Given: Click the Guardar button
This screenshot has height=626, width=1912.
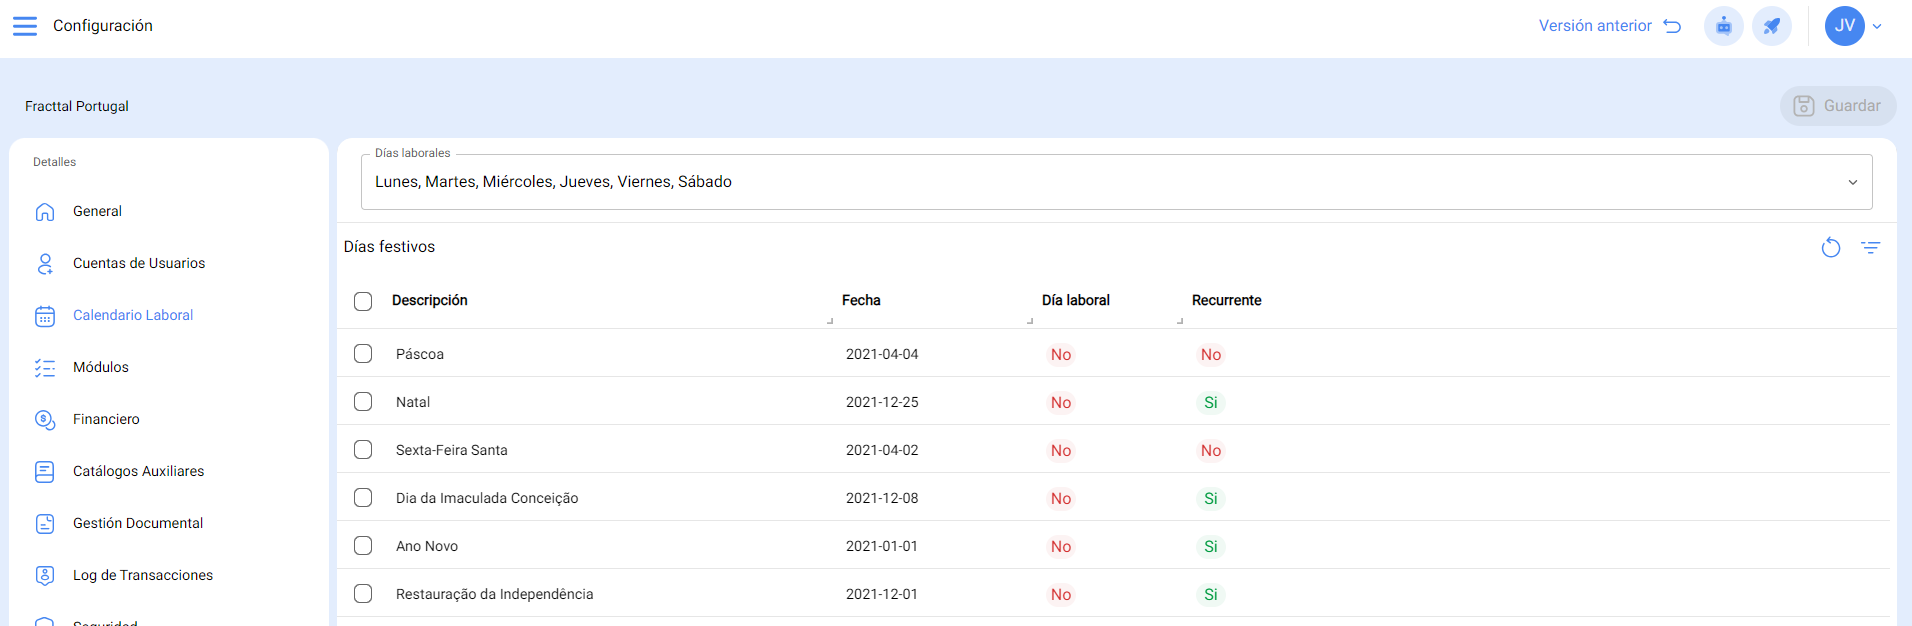Looking at the screenshot, I should click(1837, 106).
